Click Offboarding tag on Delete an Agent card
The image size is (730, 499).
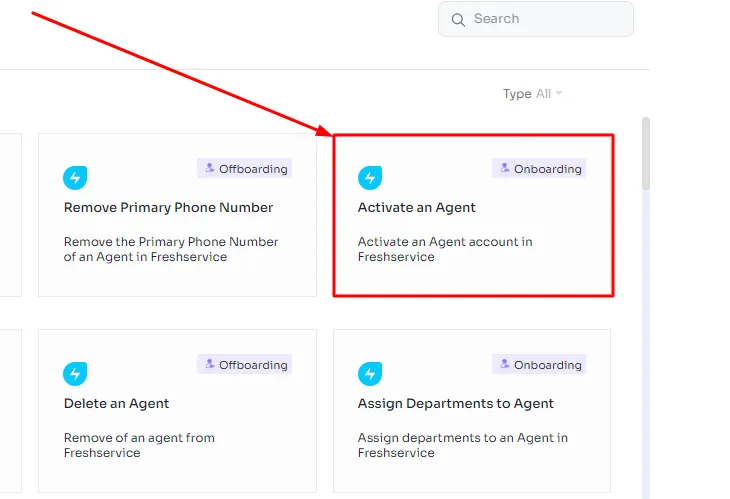pos(244,364)
